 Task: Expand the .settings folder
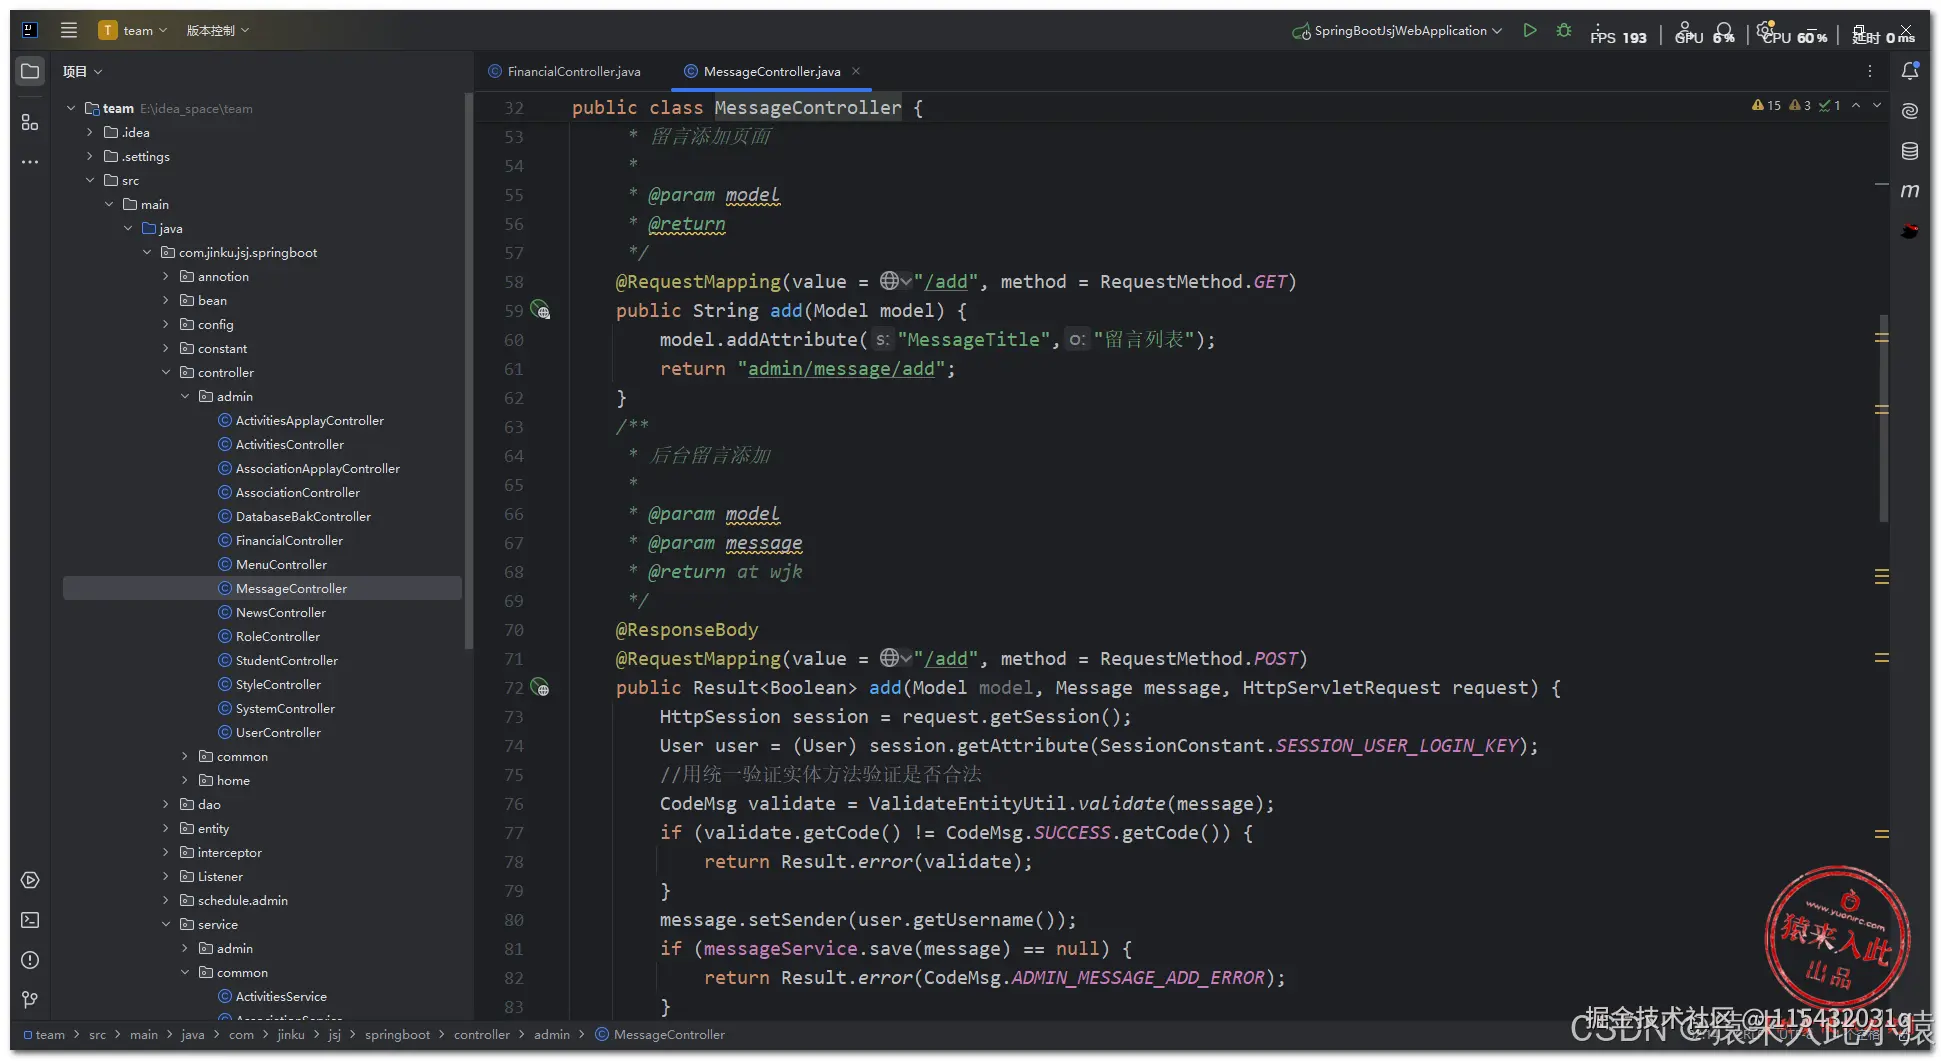90,156
